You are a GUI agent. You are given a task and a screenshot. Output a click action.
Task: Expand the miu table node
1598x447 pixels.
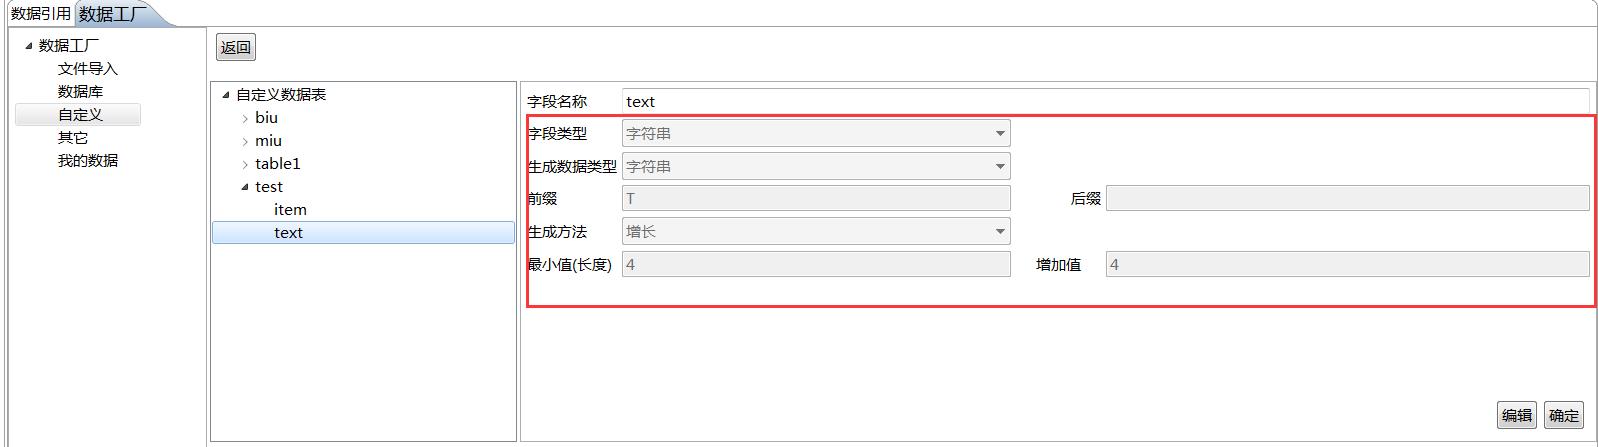point(245,141)
